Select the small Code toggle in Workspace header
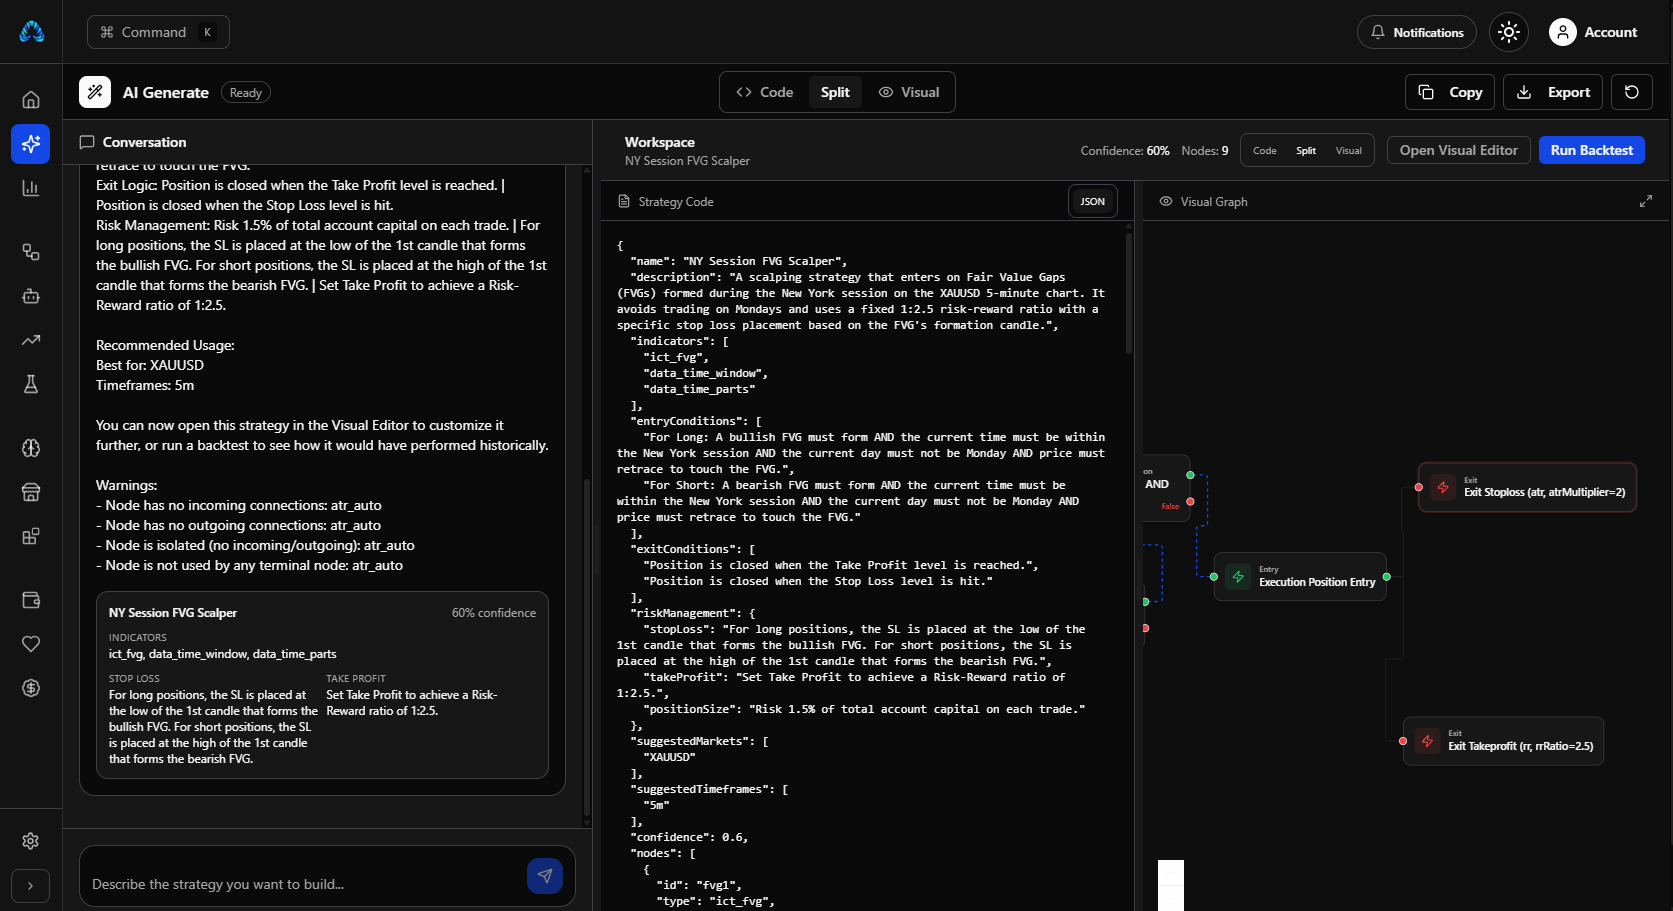Image resolution: width=1673 pixels, height=911 pixels. (1265, 150)
